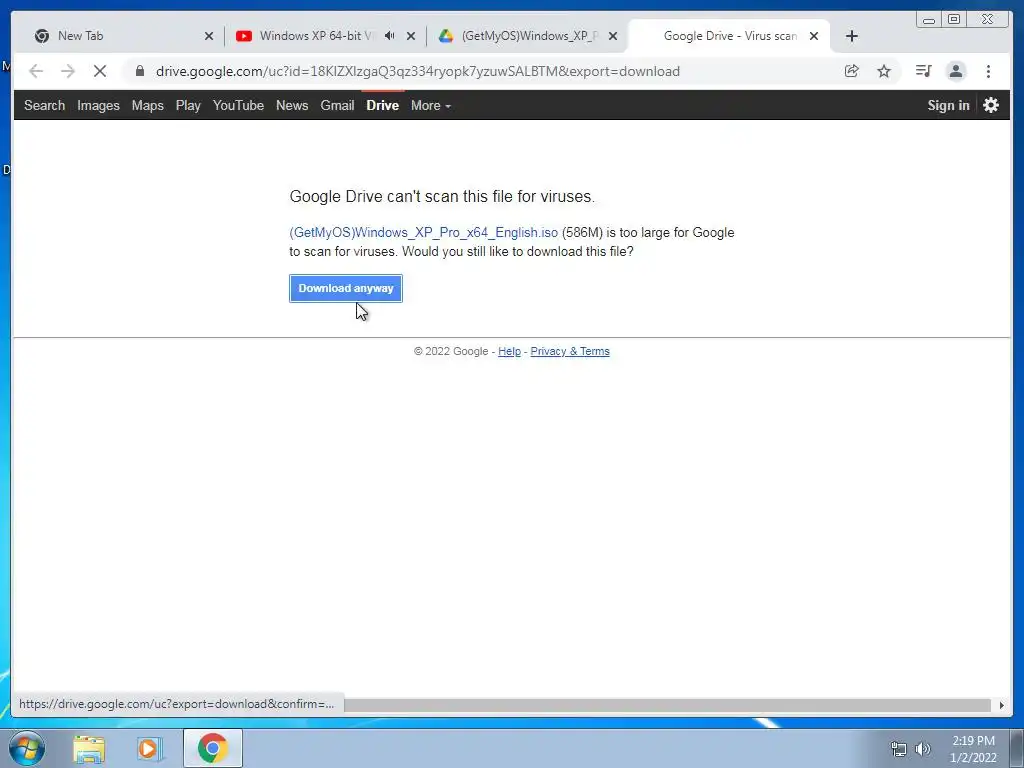Open the Help link in footer

[x=509, y=351]
